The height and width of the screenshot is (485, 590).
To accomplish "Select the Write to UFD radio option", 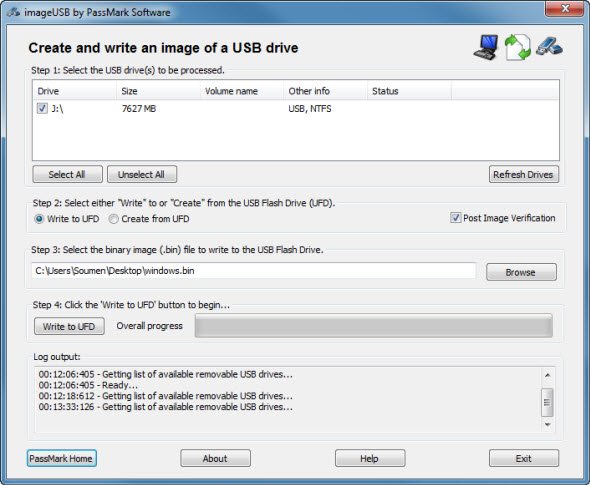I will pyautogui.click(x=39, y=219).
